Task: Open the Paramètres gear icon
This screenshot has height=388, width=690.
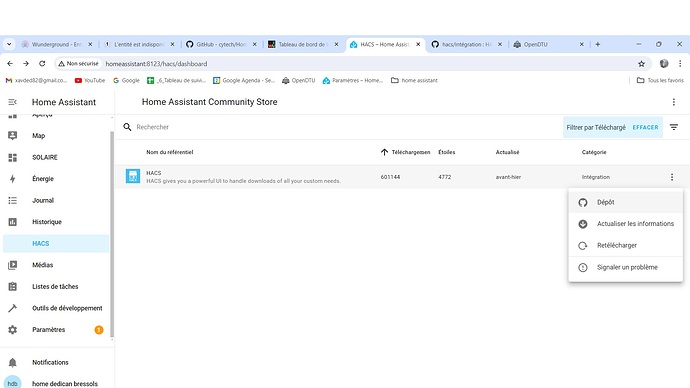Action: tap(12, 329)
